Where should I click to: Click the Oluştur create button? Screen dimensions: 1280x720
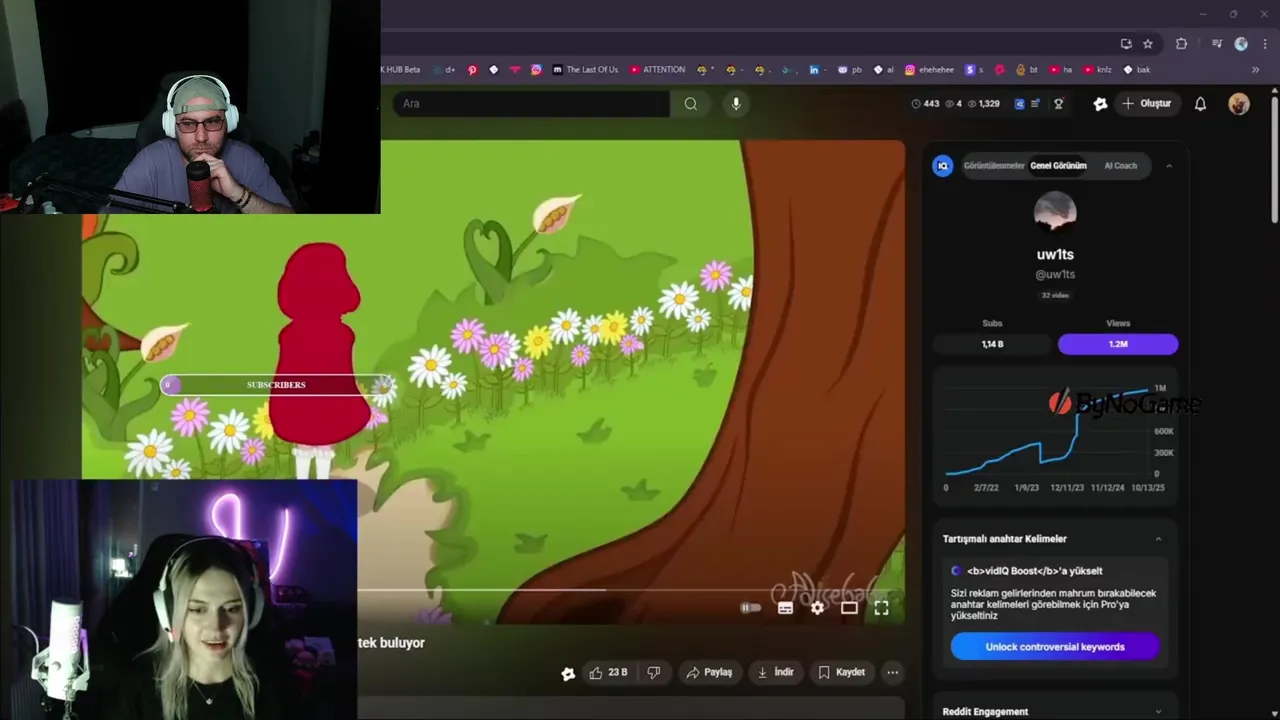[x=1146, y=104]
